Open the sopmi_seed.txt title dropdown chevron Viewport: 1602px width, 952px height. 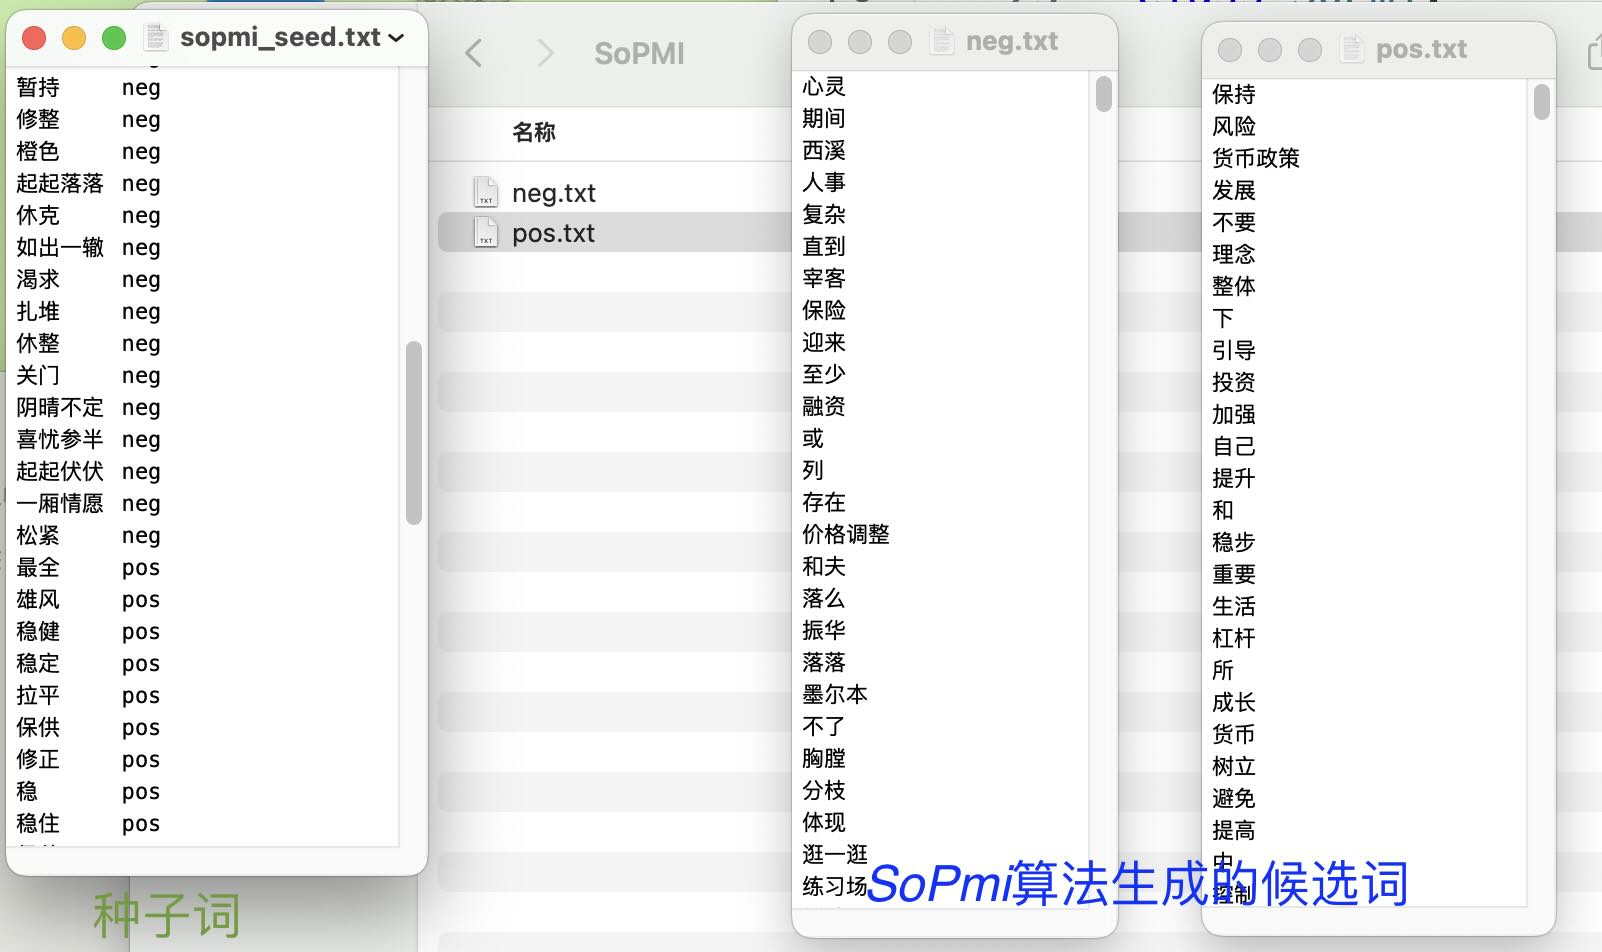coord(397,38)
